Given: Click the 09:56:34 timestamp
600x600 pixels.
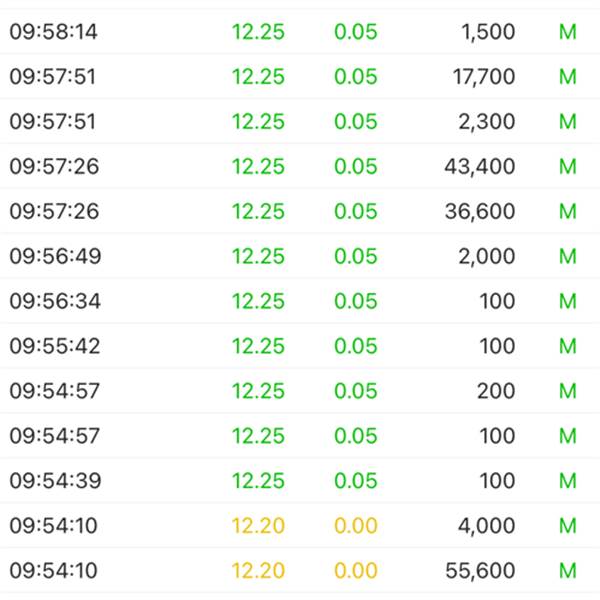Looking at the screenshot, I should click(x=54, y=302).
